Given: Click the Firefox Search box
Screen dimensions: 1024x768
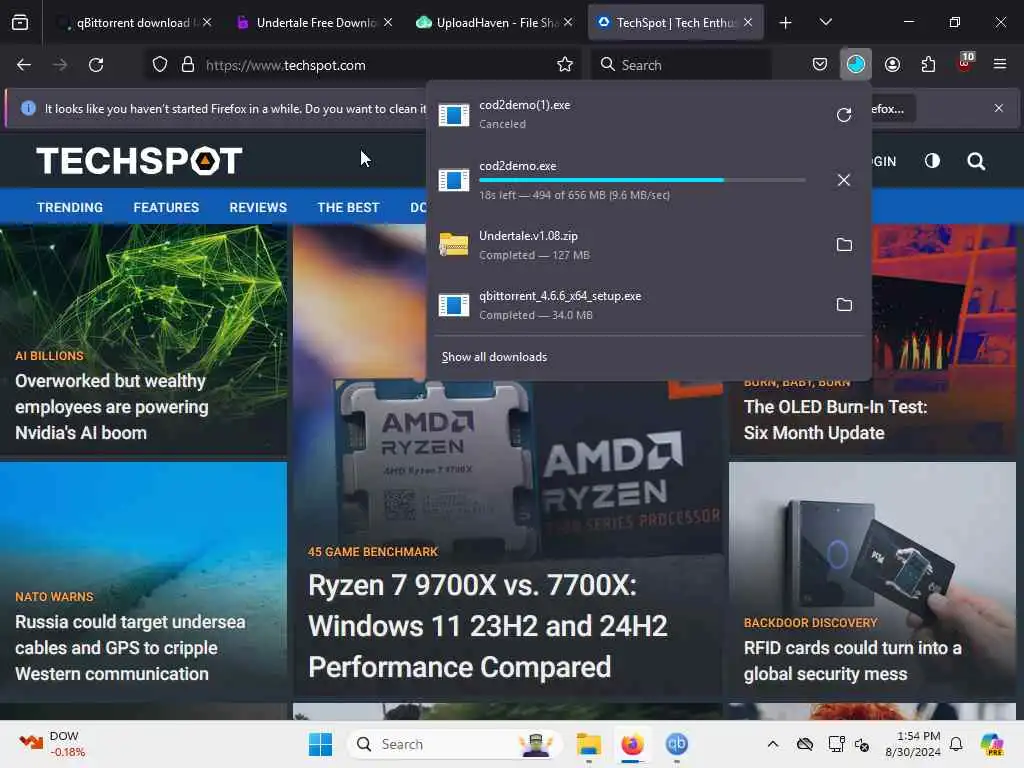Looking at the screenshot, I should pyautogui.click(x=681, y=65).
